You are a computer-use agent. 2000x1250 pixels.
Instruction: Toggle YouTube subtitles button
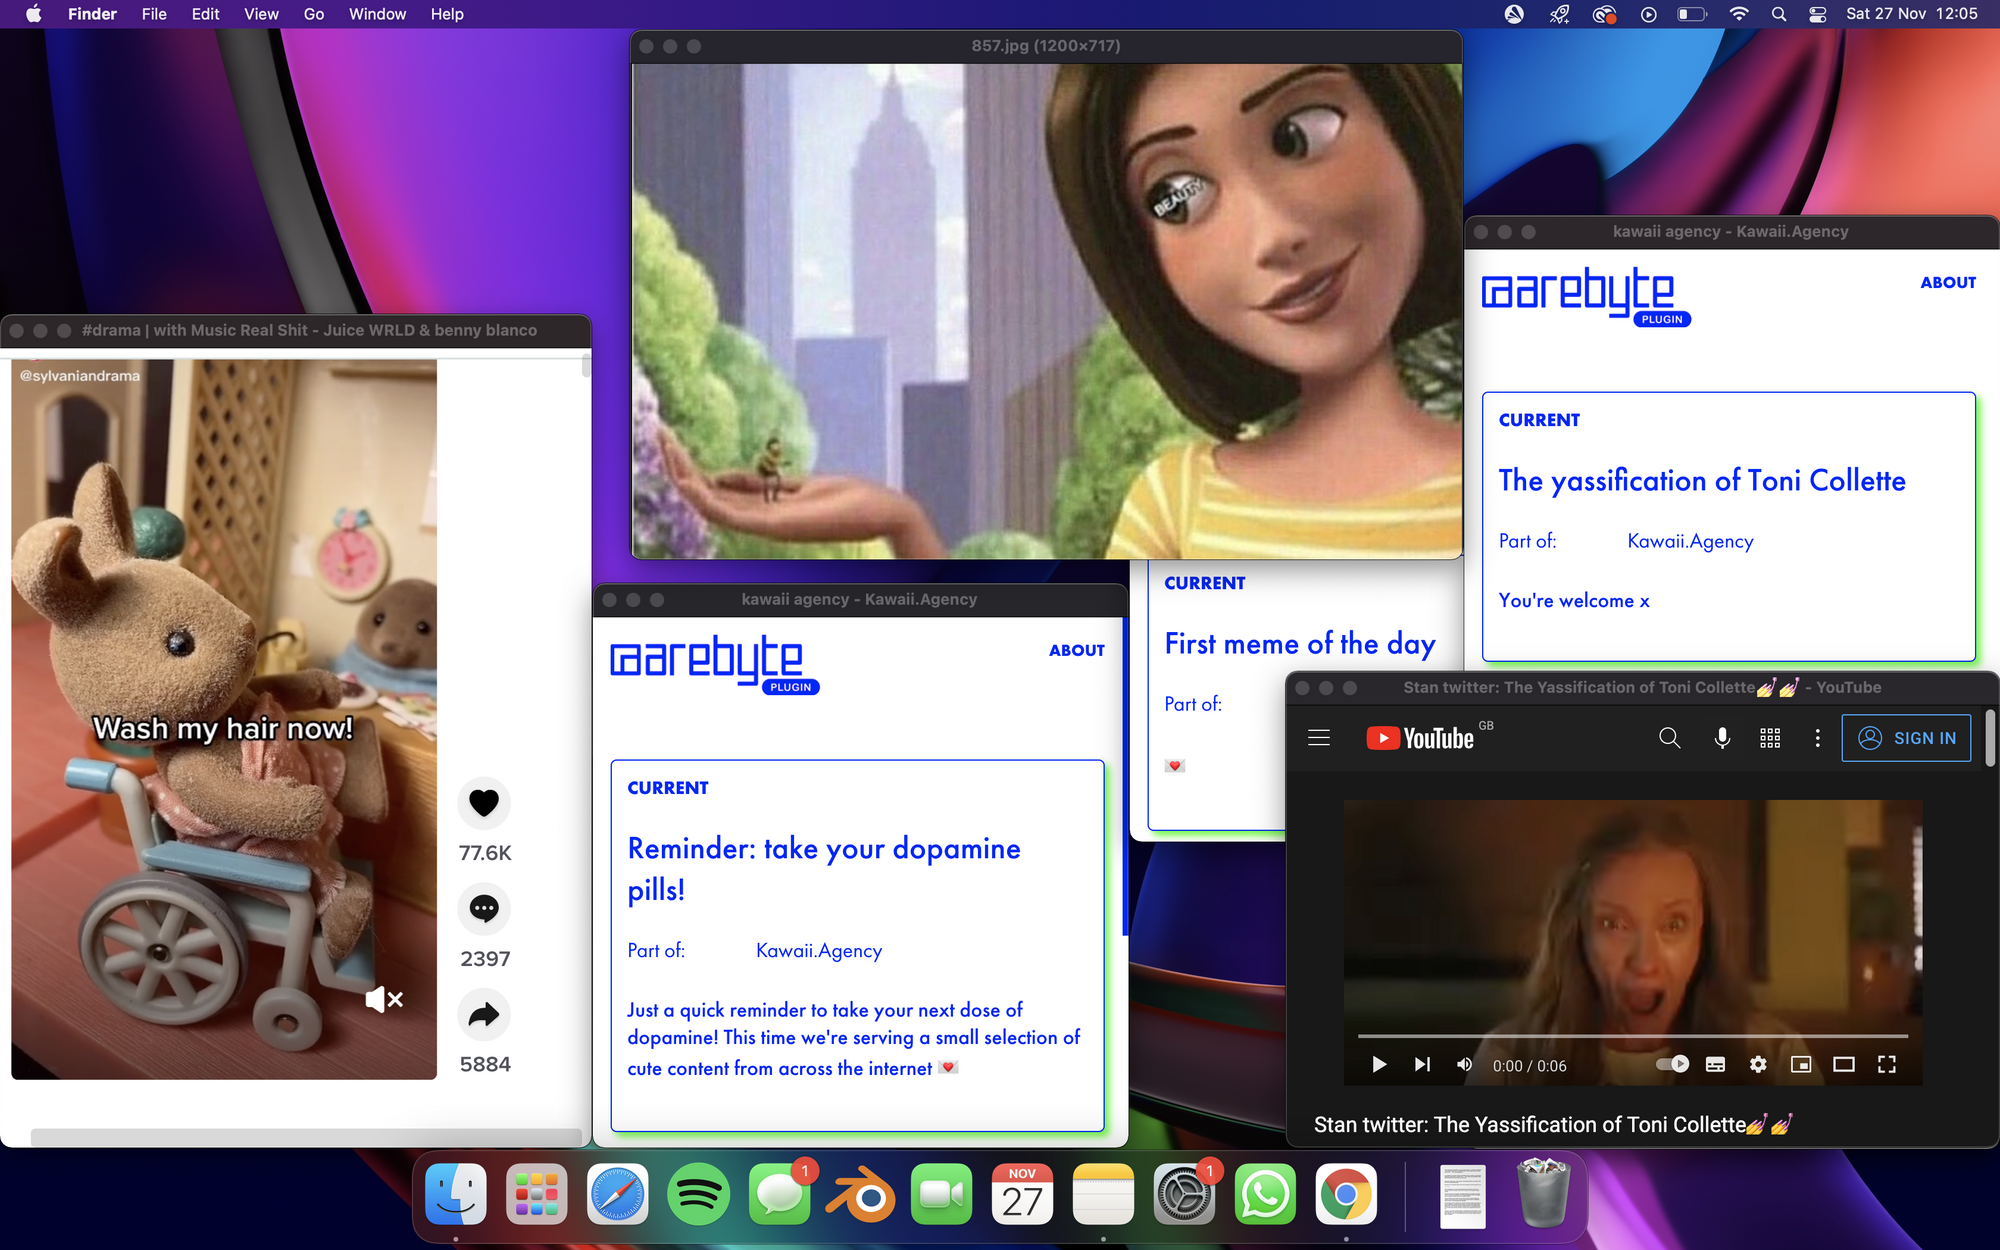coord(1715,1064)
